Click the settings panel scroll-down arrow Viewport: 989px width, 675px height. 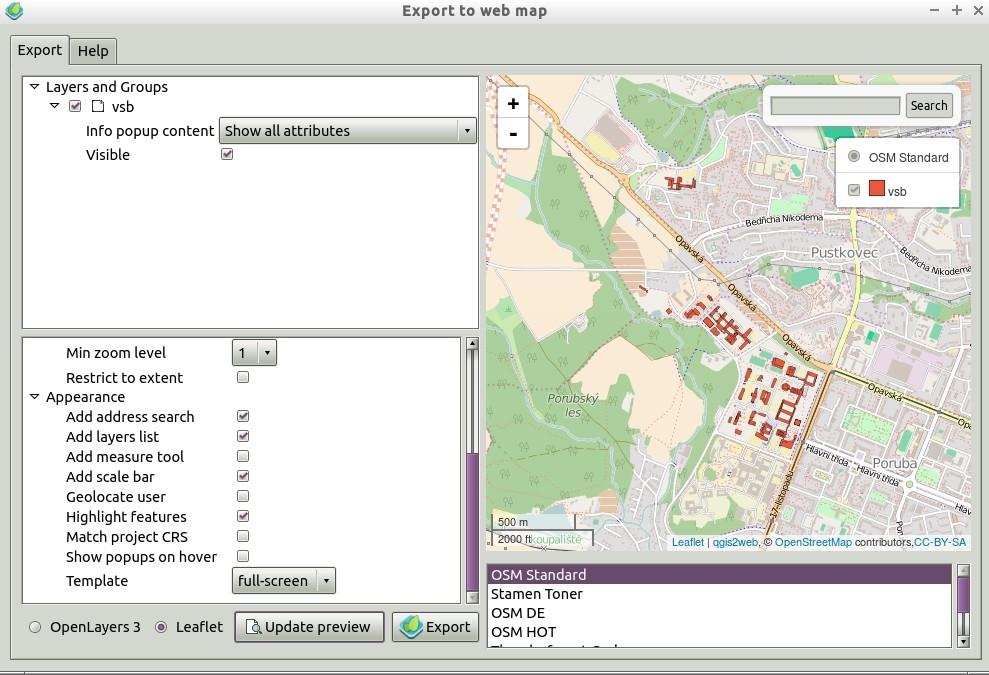click(x=472, y=597)
